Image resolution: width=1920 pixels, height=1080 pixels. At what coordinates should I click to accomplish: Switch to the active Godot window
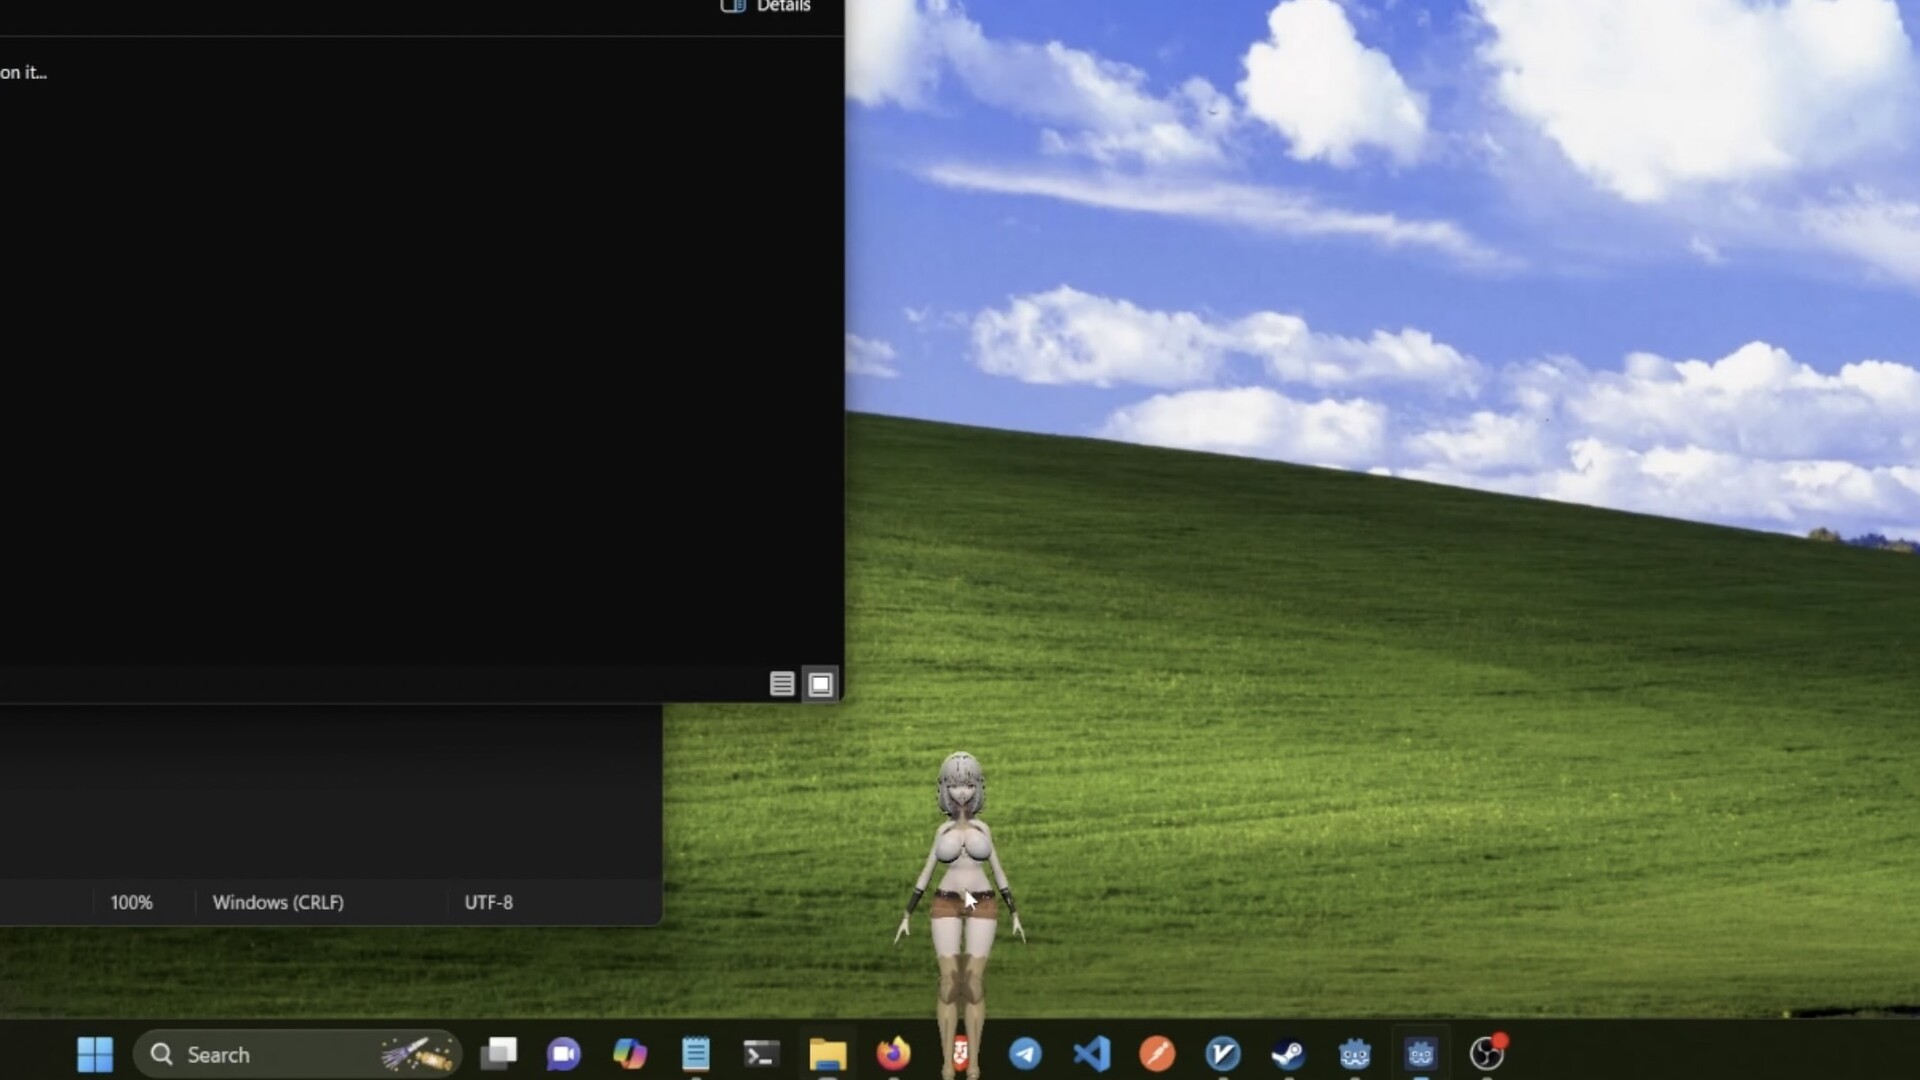pyautogui.click(x=1420, y=1054)
